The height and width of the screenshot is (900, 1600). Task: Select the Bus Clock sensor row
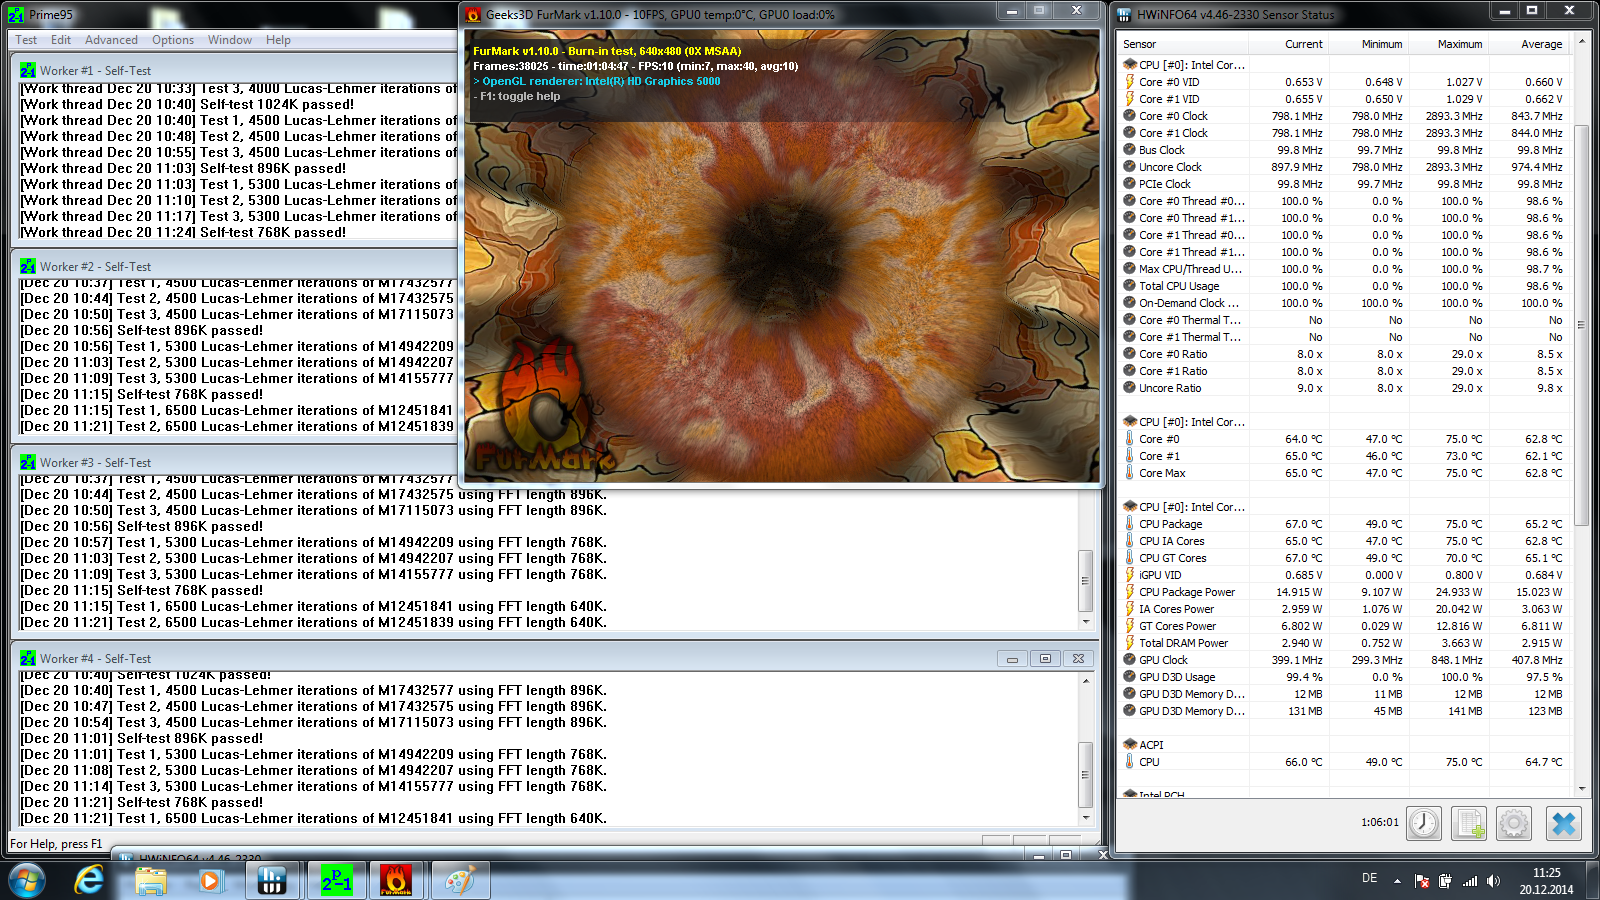click(1343, 150)
